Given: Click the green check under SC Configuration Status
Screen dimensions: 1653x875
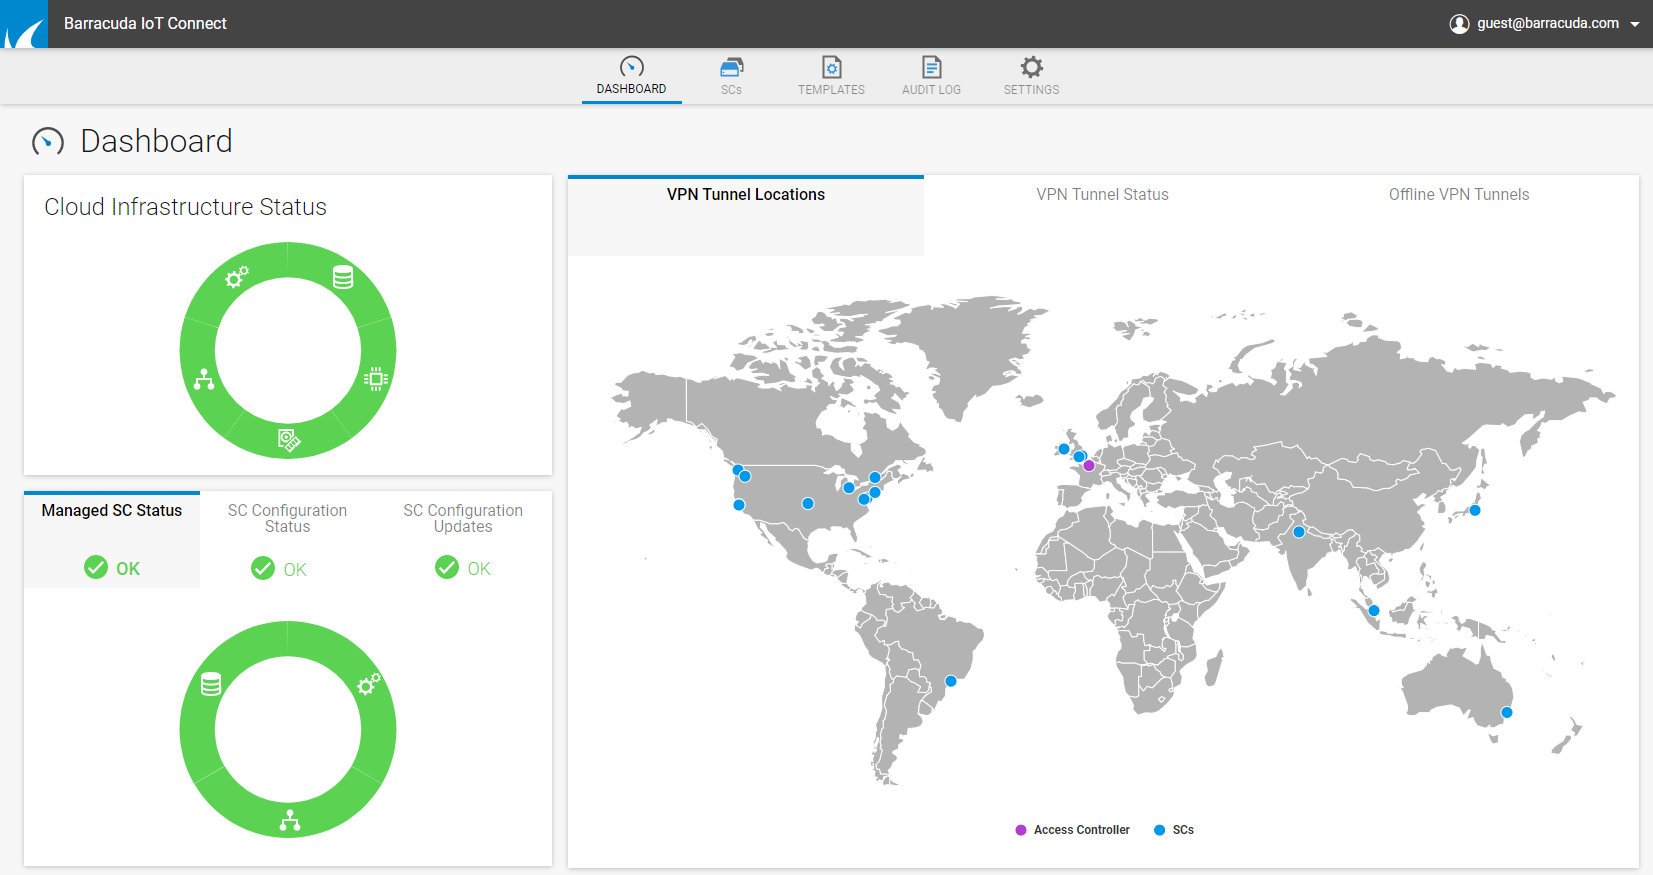Looking at the screenshot, I should [x=263, y=568].
